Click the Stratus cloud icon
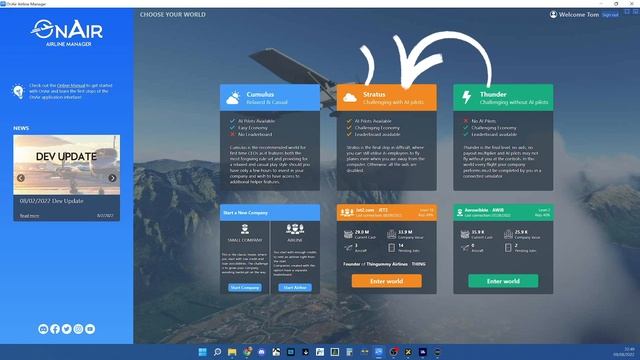The image size is (640, 360). tap(350, 98)
